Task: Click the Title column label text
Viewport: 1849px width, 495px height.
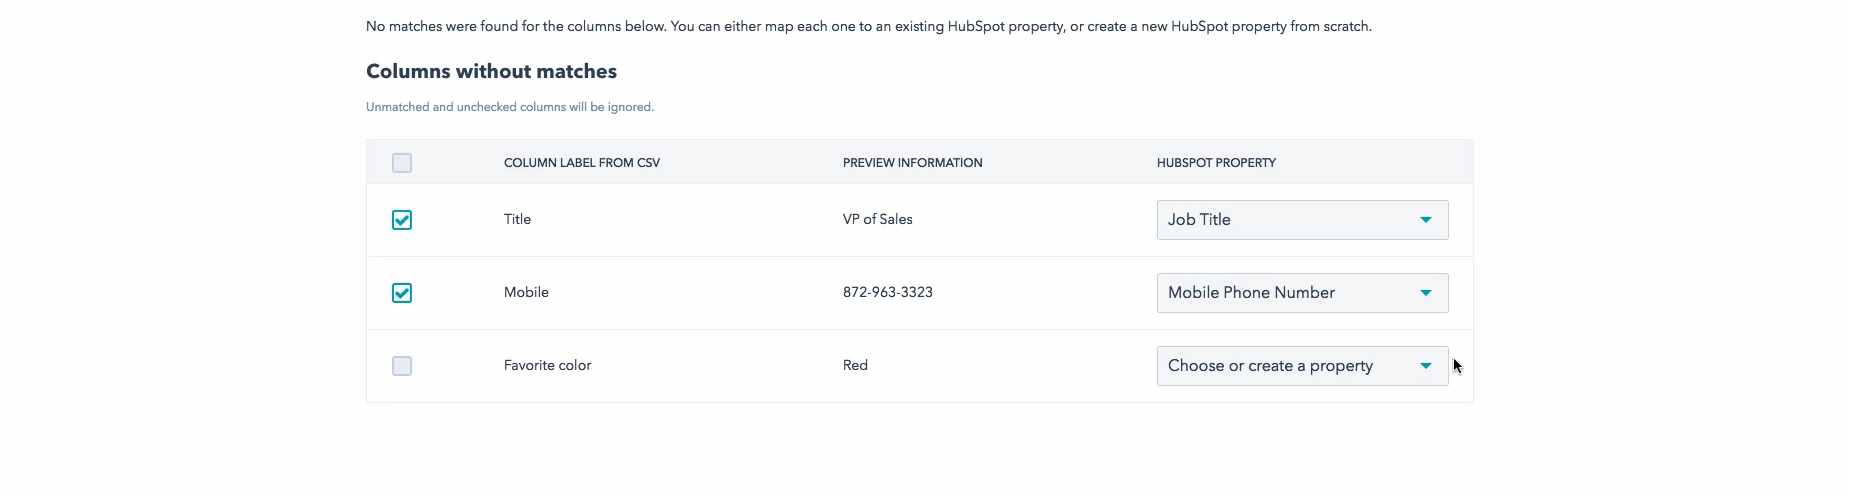Action: (517, 220)
